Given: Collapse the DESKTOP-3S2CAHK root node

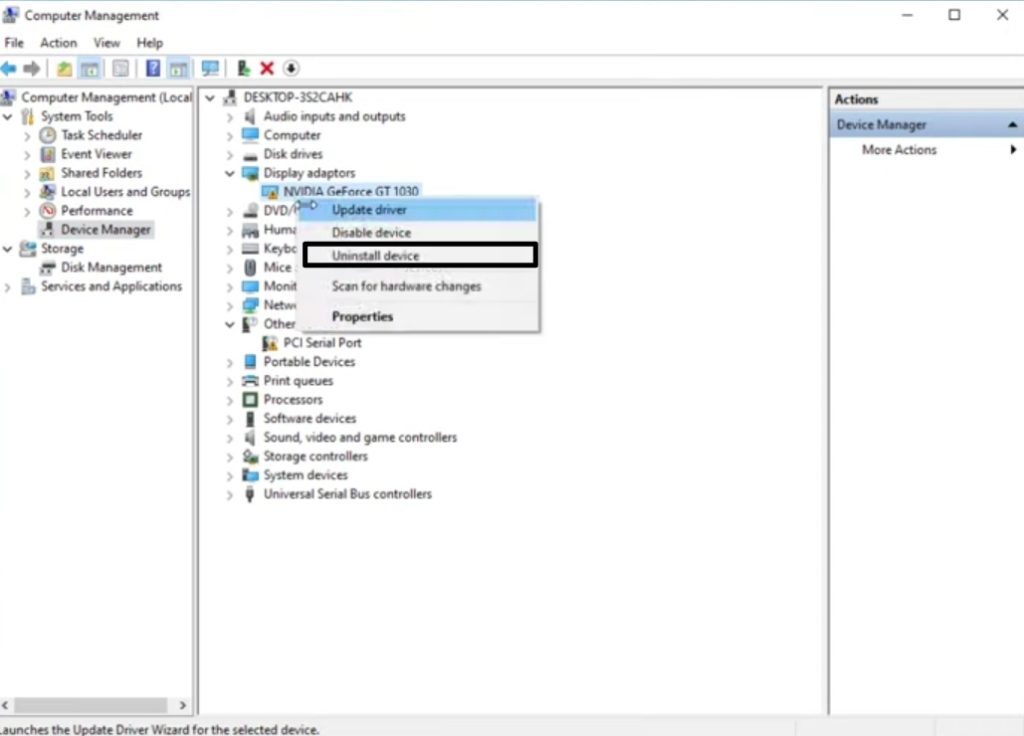Looking at the screenshot, I should tap(210, 98).
